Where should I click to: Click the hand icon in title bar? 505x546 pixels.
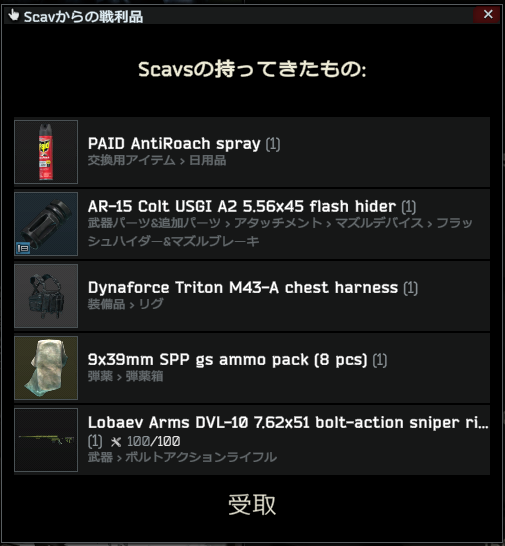[14, 15]
